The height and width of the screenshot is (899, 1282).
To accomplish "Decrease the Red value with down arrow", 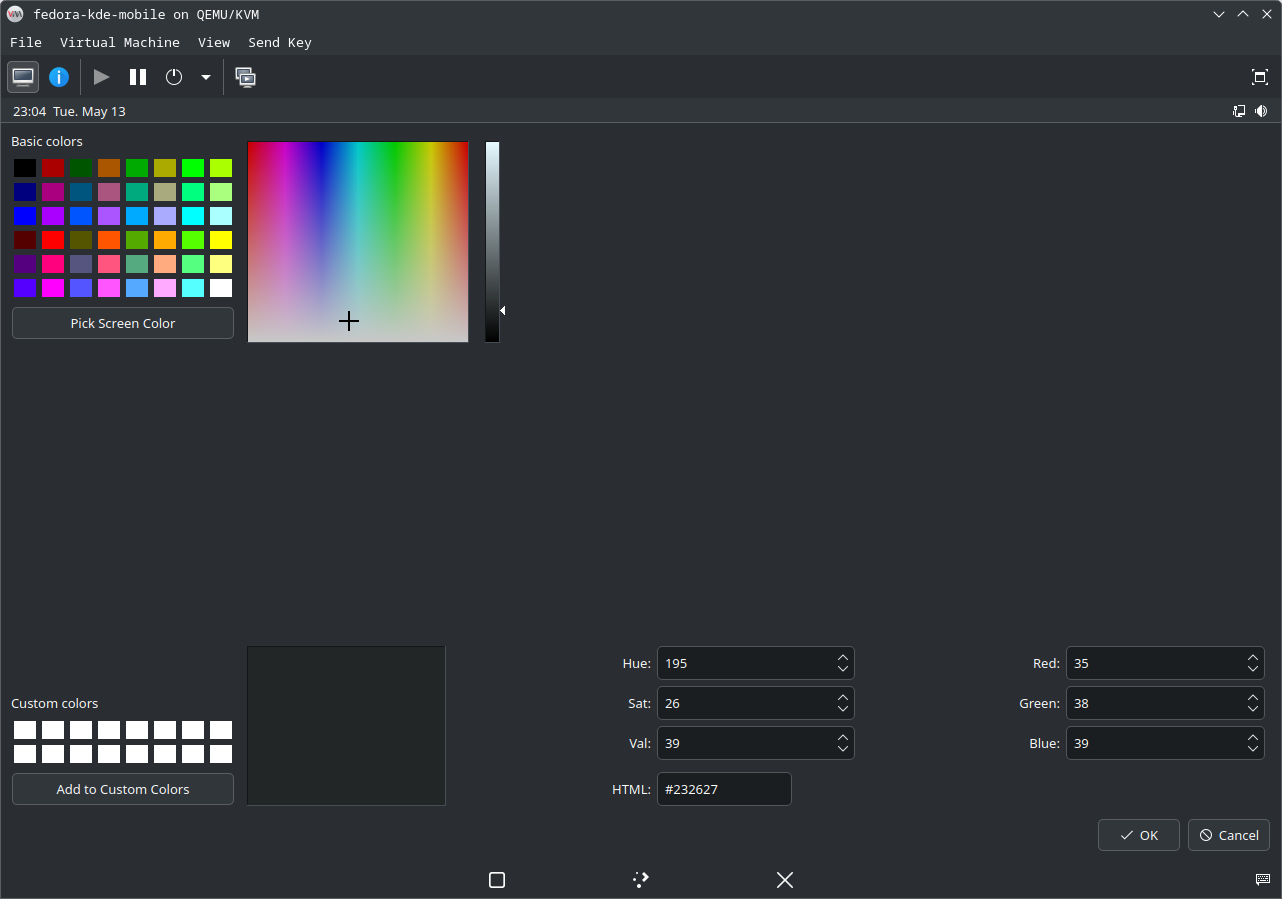I will [x=1253, y=669].
